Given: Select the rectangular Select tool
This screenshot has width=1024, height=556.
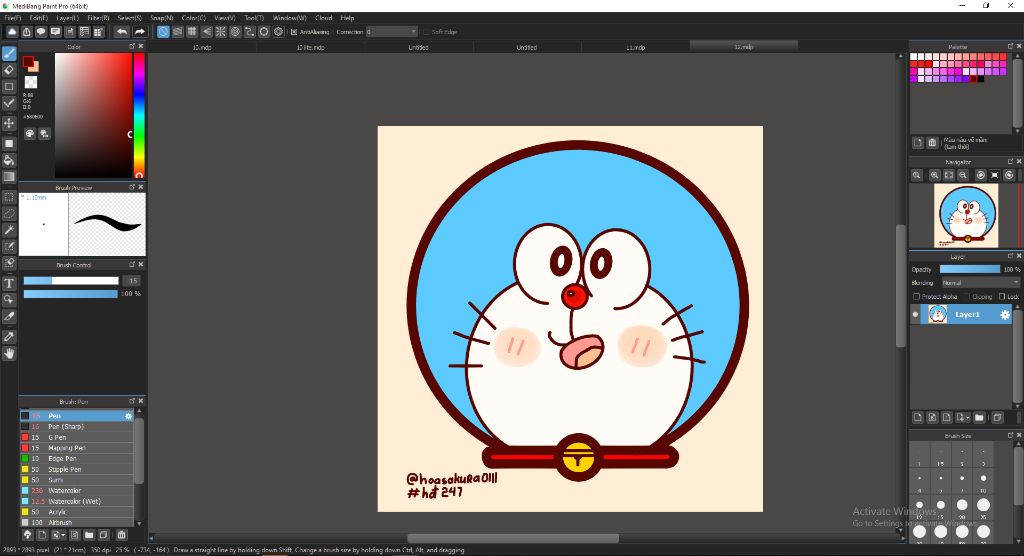Looking at the screenshot, I should point(9,197).
